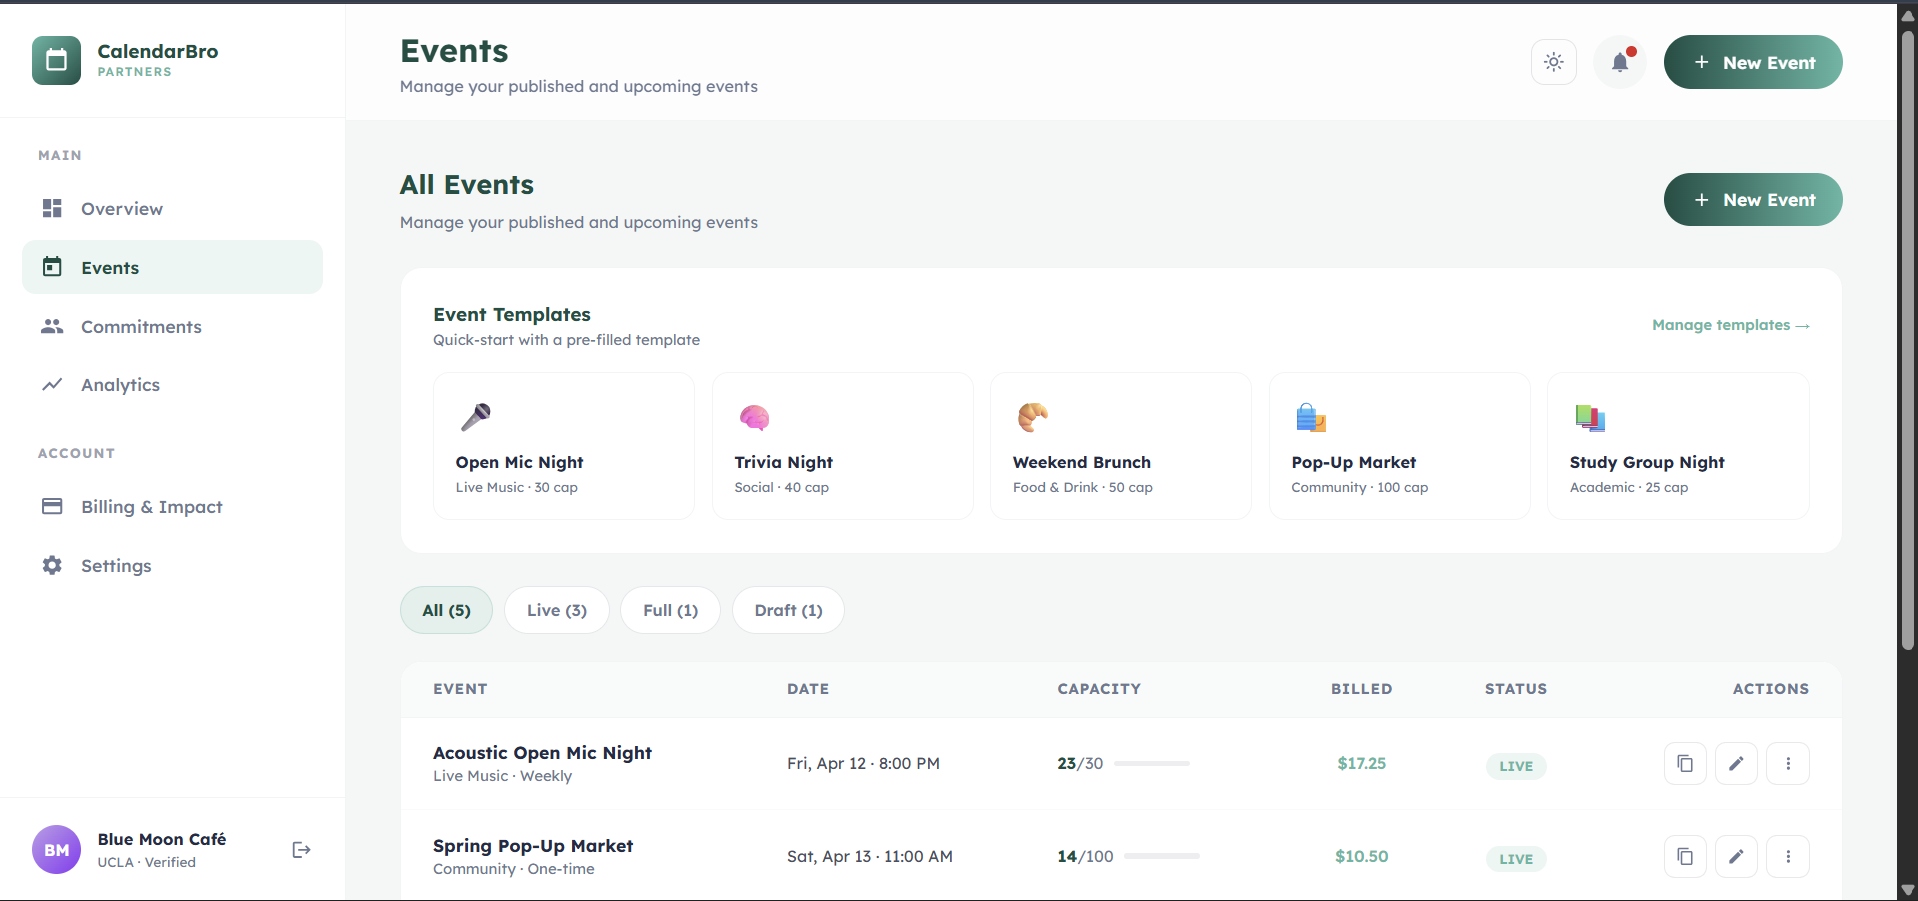Open notifications via the bell icon
This screenshot has width=1918, height=901.
(x=1619, y=62)
